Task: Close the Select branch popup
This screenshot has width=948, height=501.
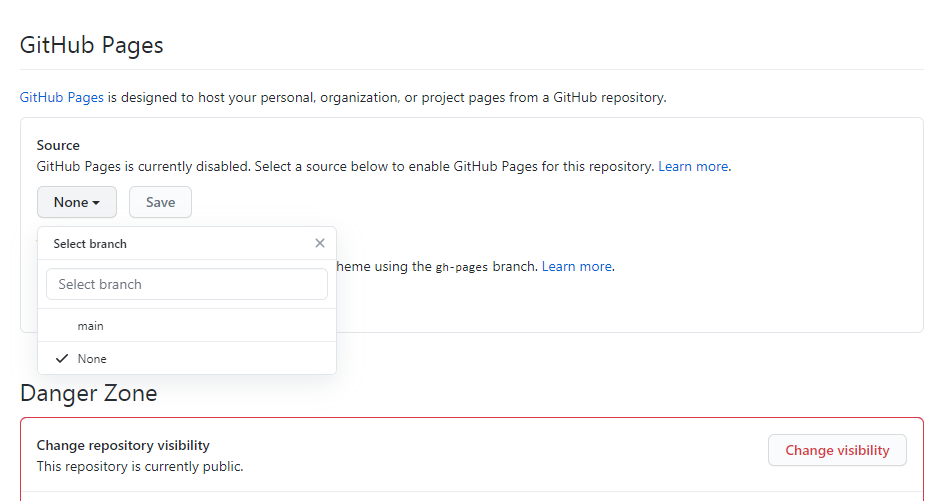Action: click(320, 243)
